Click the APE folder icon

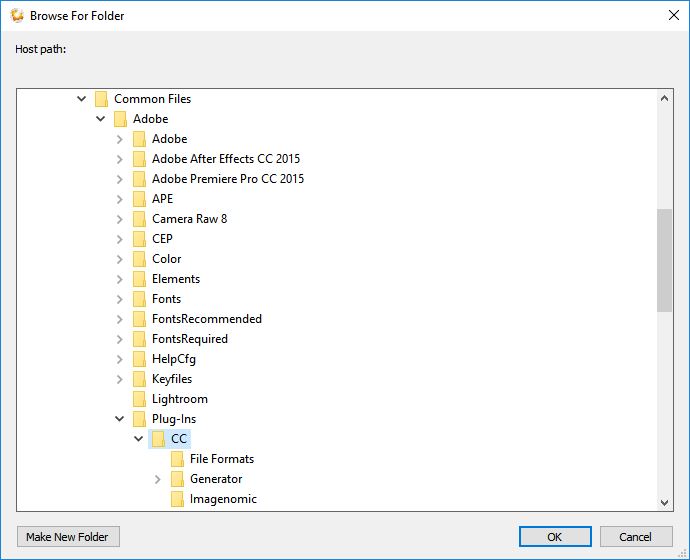(139, 199)
